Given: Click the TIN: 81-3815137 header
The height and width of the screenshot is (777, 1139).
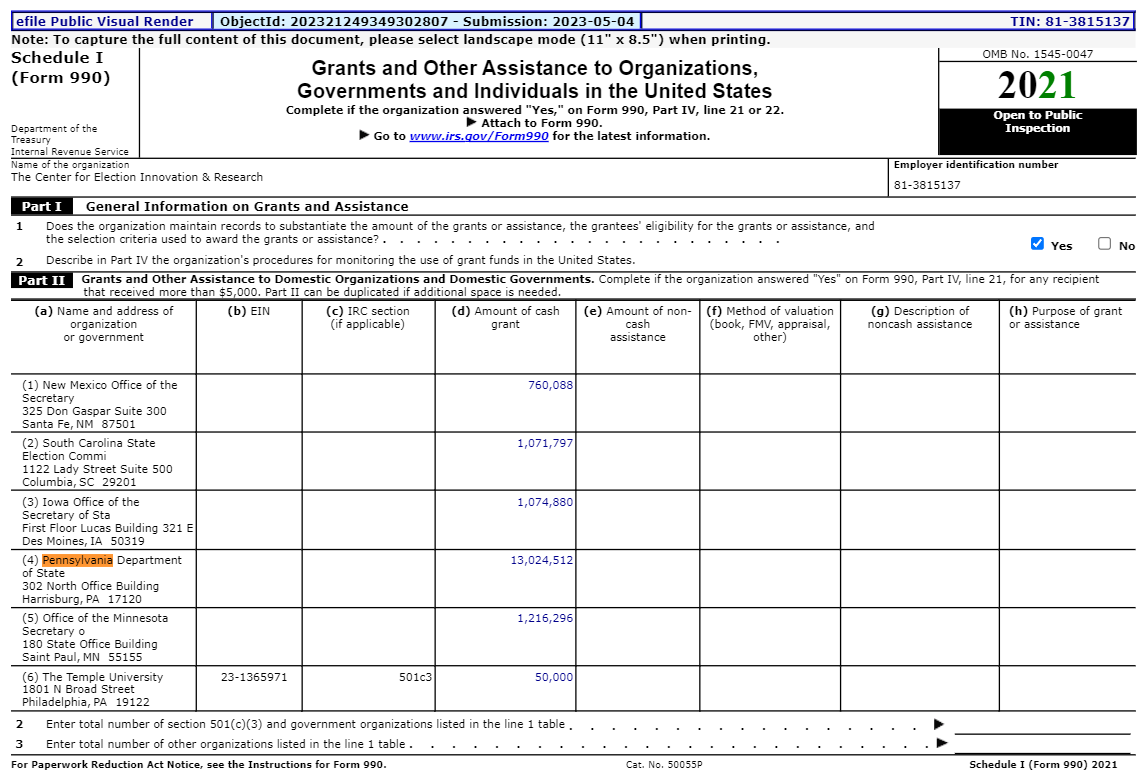Looking at the screenshot, I should tap(1070, 21).
